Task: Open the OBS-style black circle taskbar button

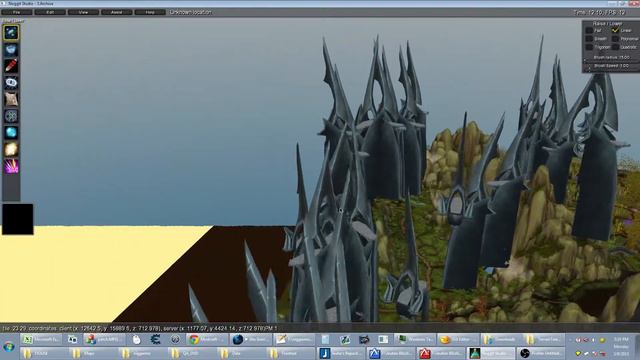Action: pos(541,353)
